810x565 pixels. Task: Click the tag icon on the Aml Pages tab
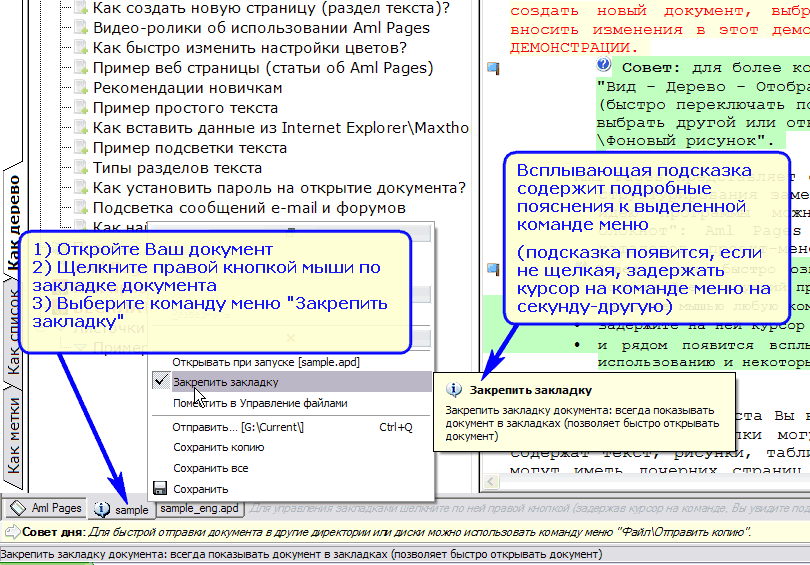point(18,508)
